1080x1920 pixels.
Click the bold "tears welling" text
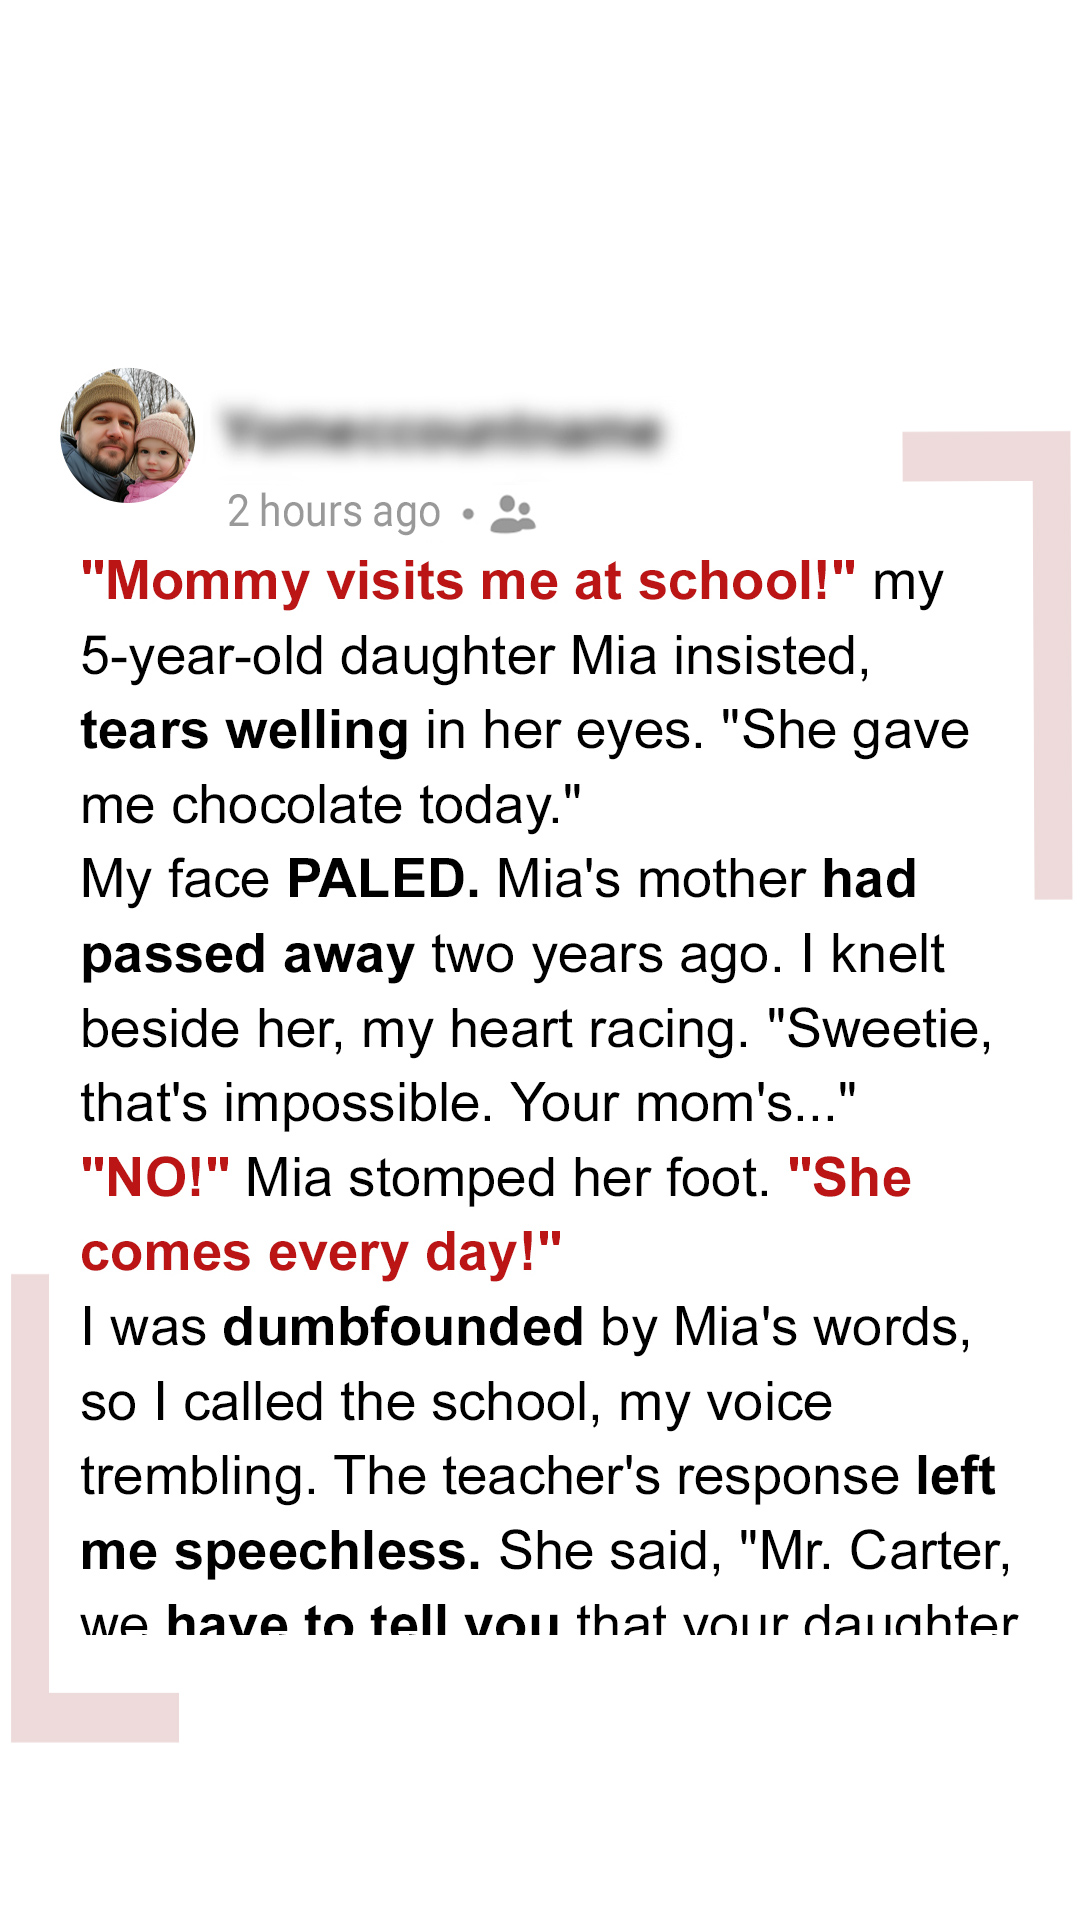tap(245, 730)
